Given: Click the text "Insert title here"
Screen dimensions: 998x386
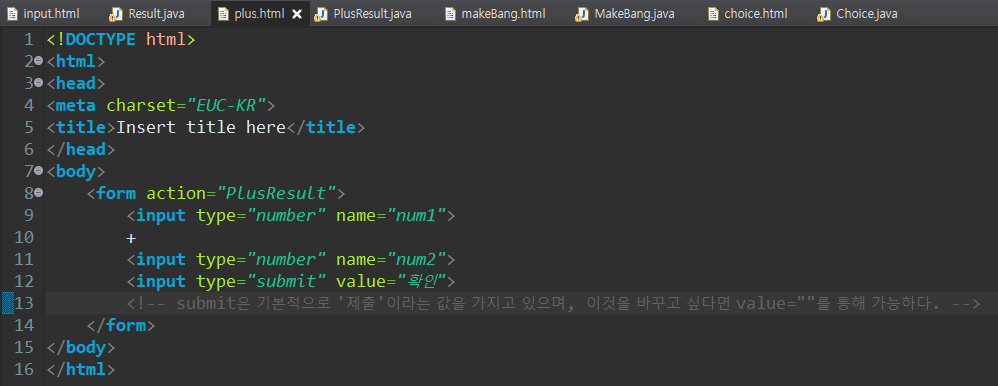Looking at the screenshot, I should (200, 127).
